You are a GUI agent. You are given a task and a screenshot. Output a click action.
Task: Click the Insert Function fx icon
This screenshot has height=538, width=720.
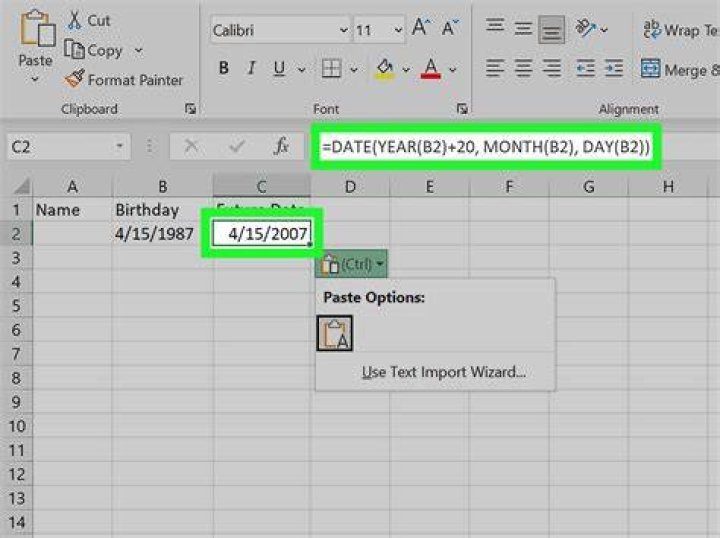tap(281, 146)
